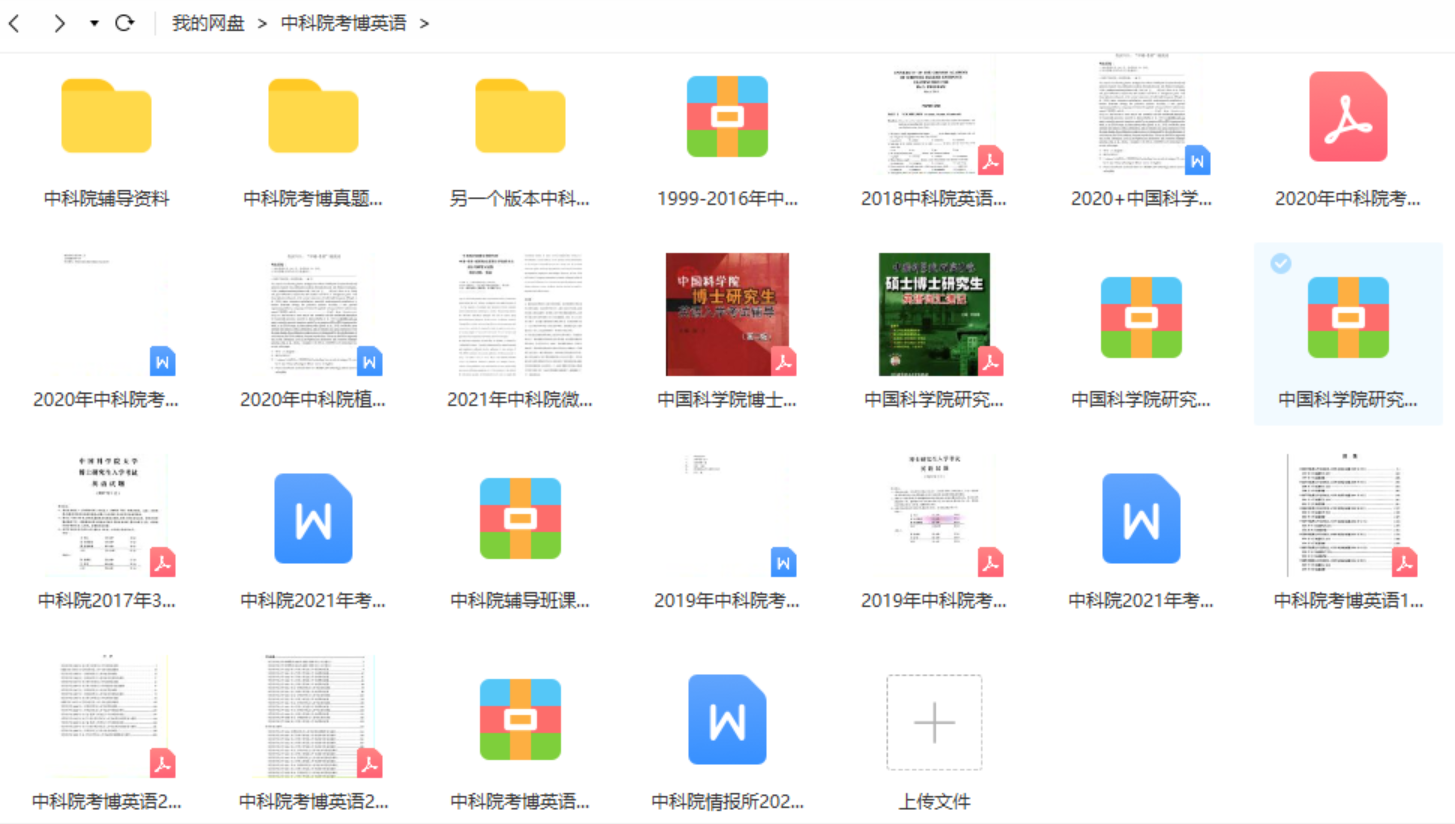Click the 上传文件 label
The height and width of the screenshot is (824, 1455).
[934, 802]
